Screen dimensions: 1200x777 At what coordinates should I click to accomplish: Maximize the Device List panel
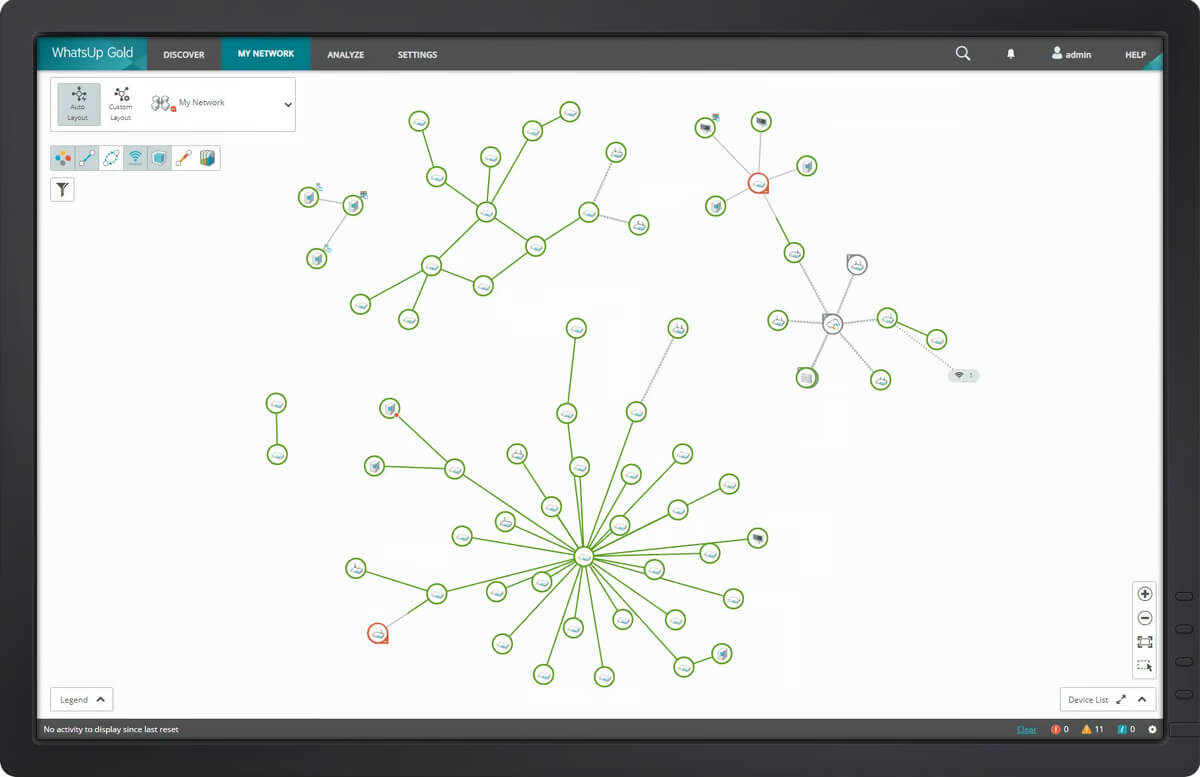point(1121,700)
